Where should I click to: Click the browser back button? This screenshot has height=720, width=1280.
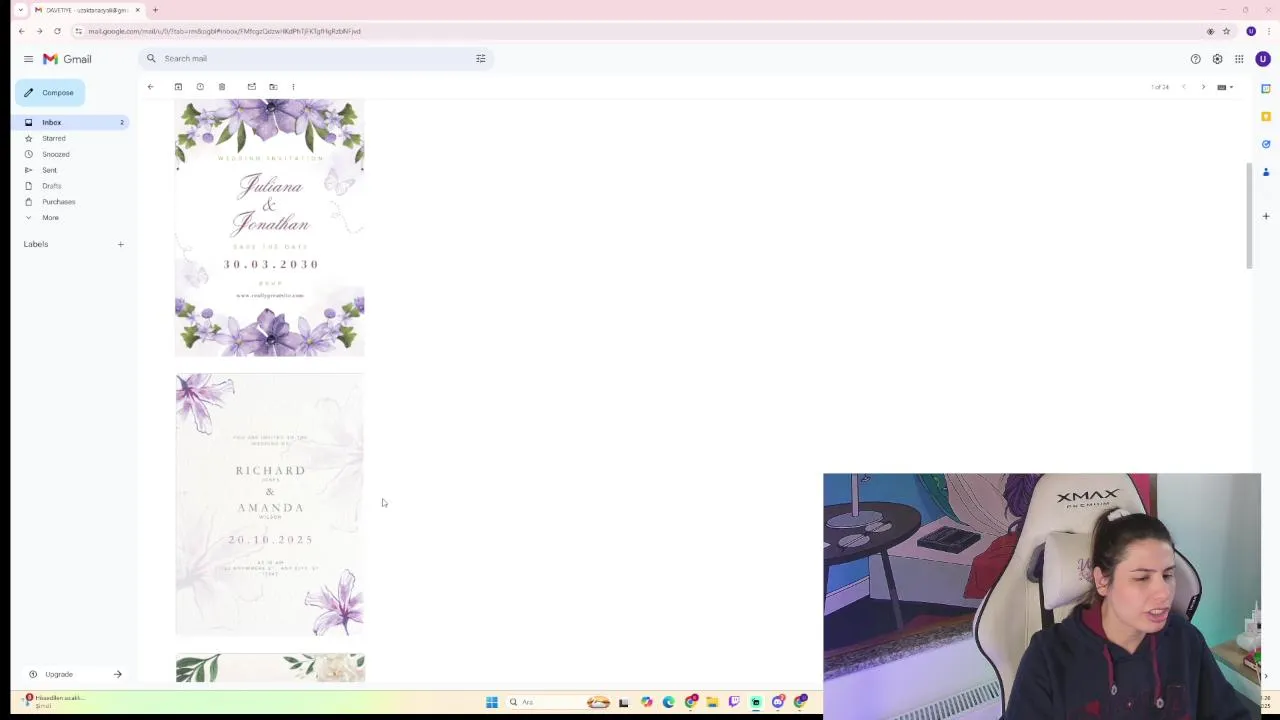click(21, 31)
